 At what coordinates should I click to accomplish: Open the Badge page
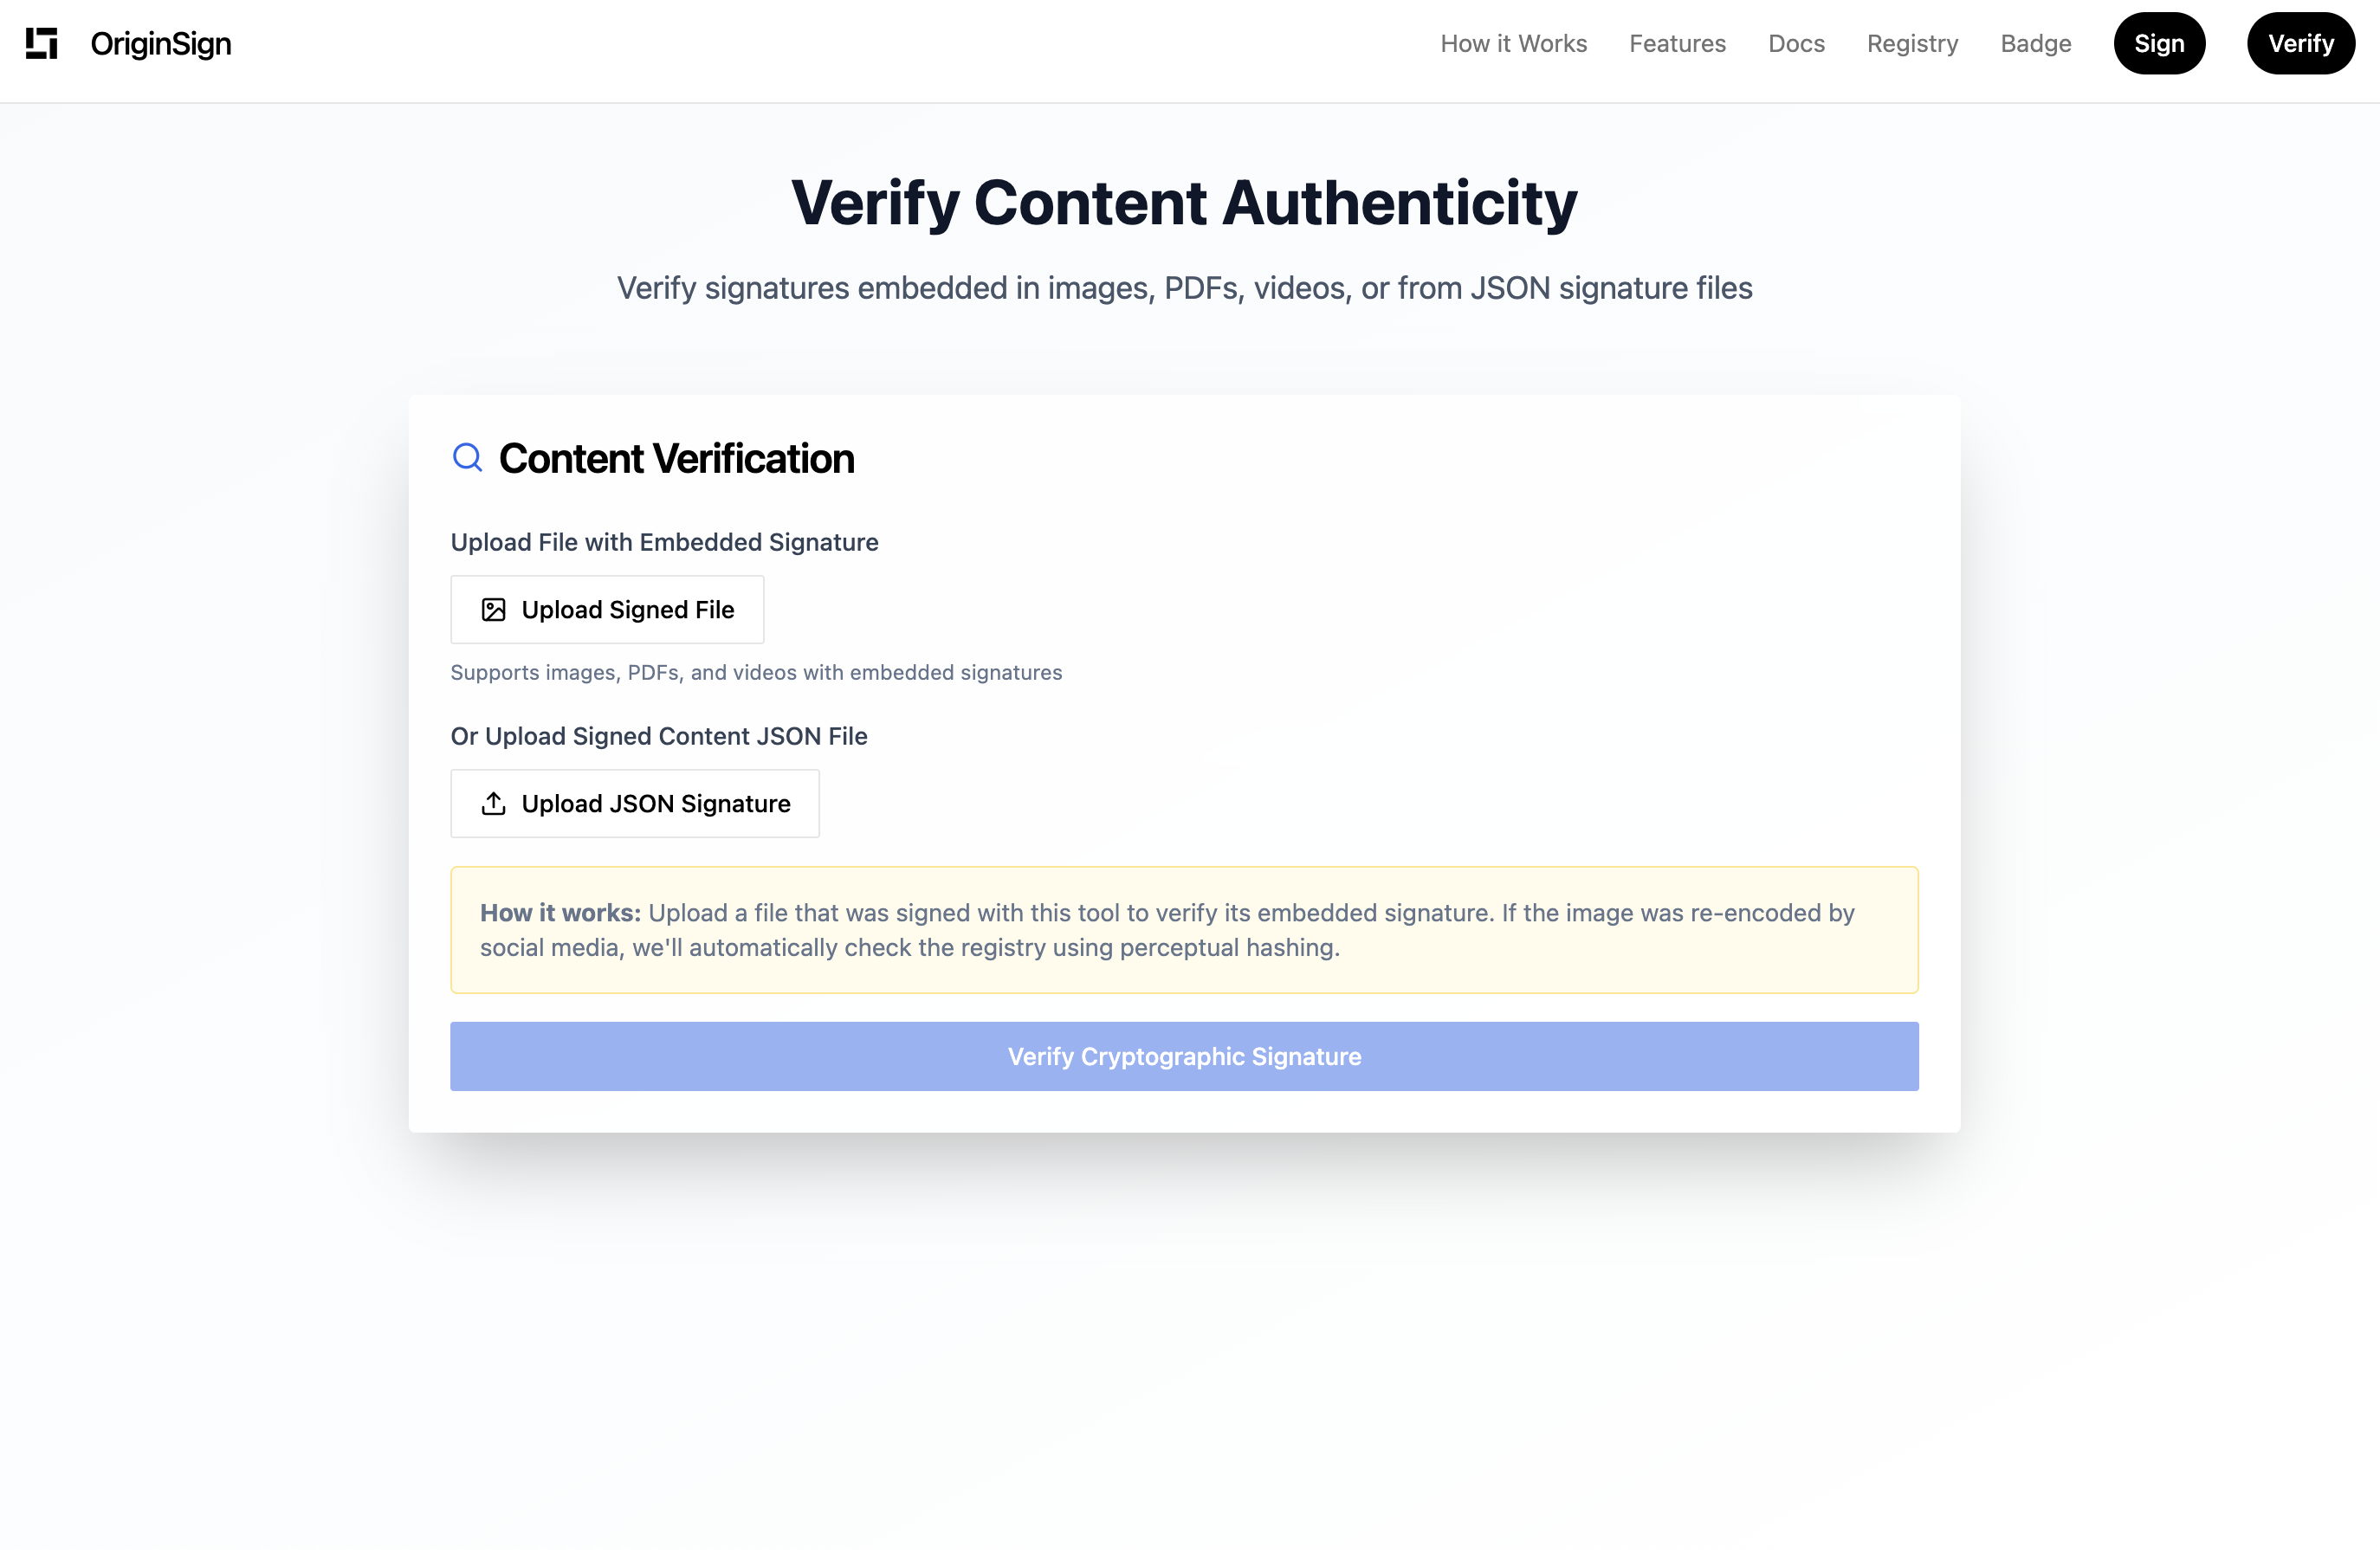2035,43
